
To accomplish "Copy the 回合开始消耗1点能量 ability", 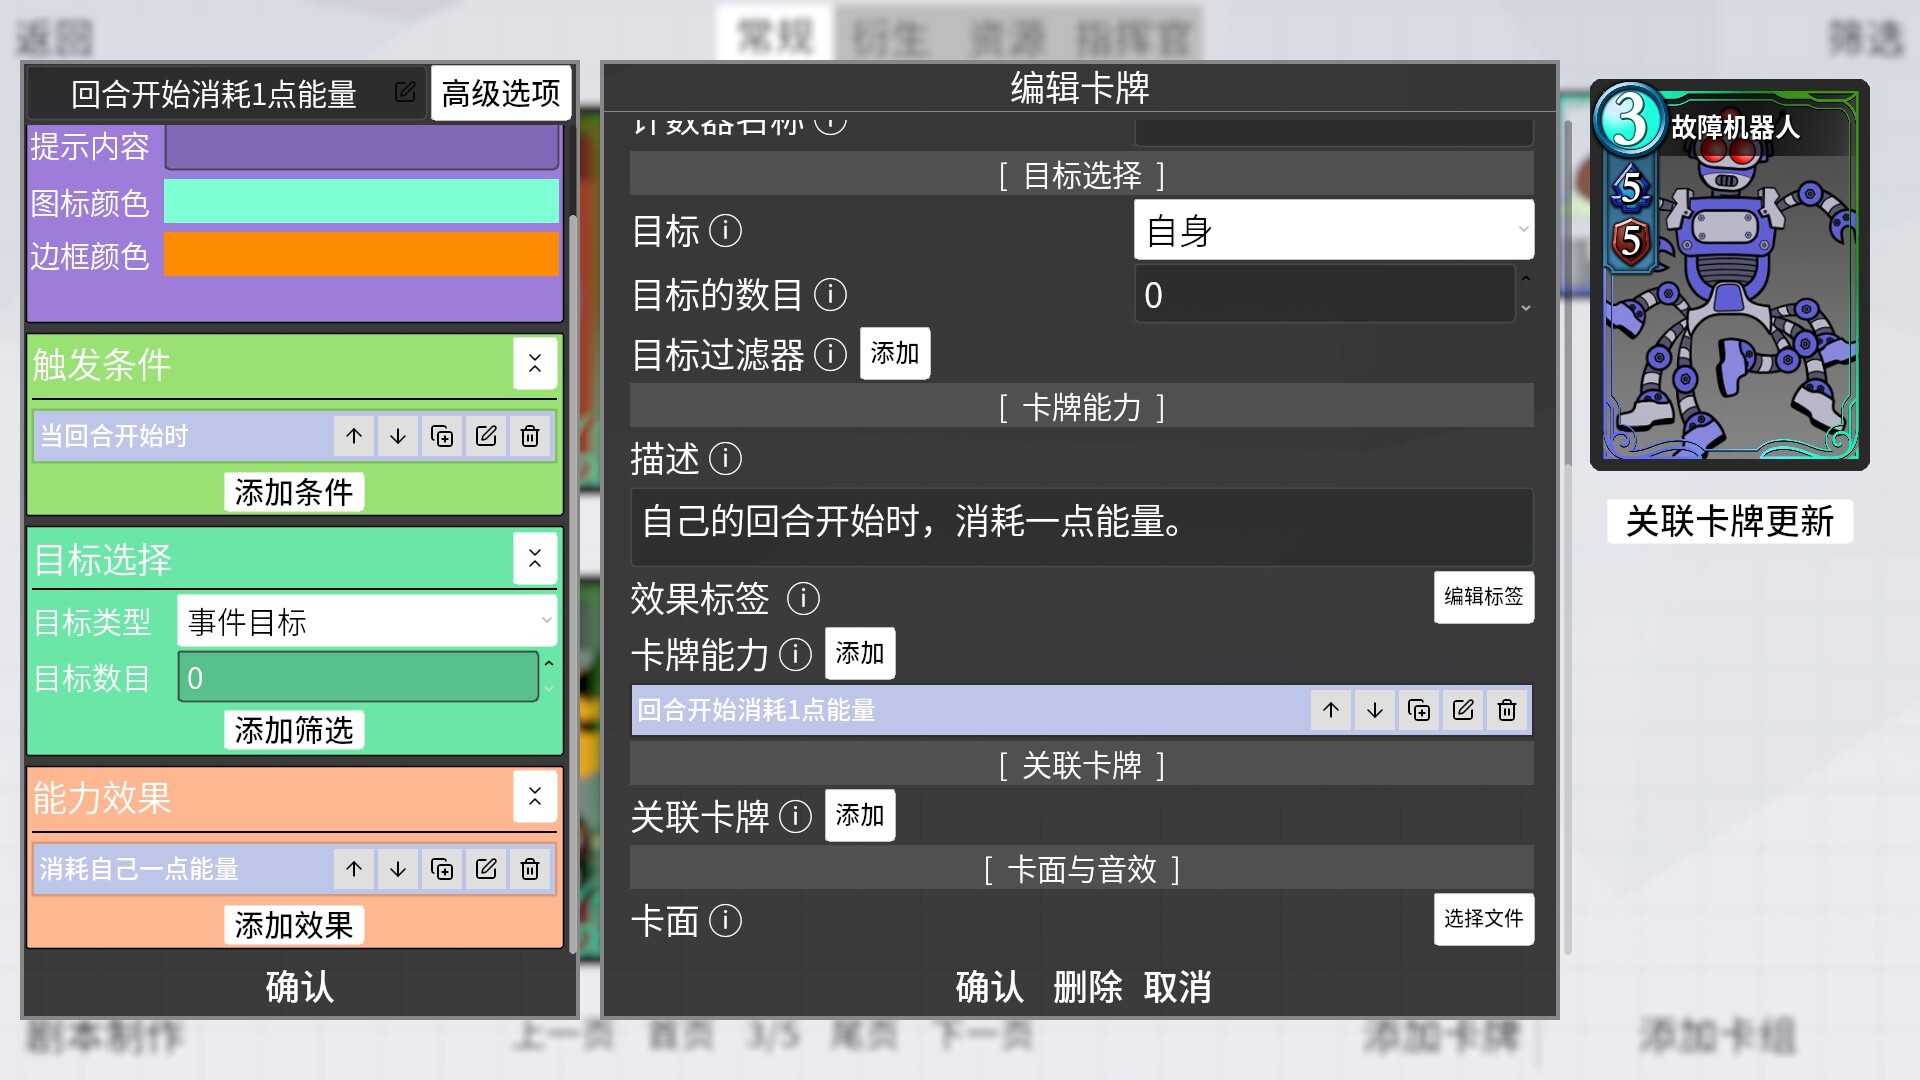I will [1419, 710].
